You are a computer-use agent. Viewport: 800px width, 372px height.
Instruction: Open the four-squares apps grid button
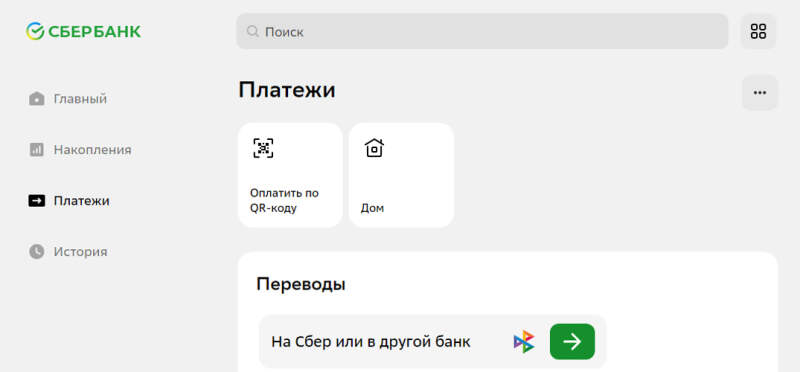[x=758, y=32]
